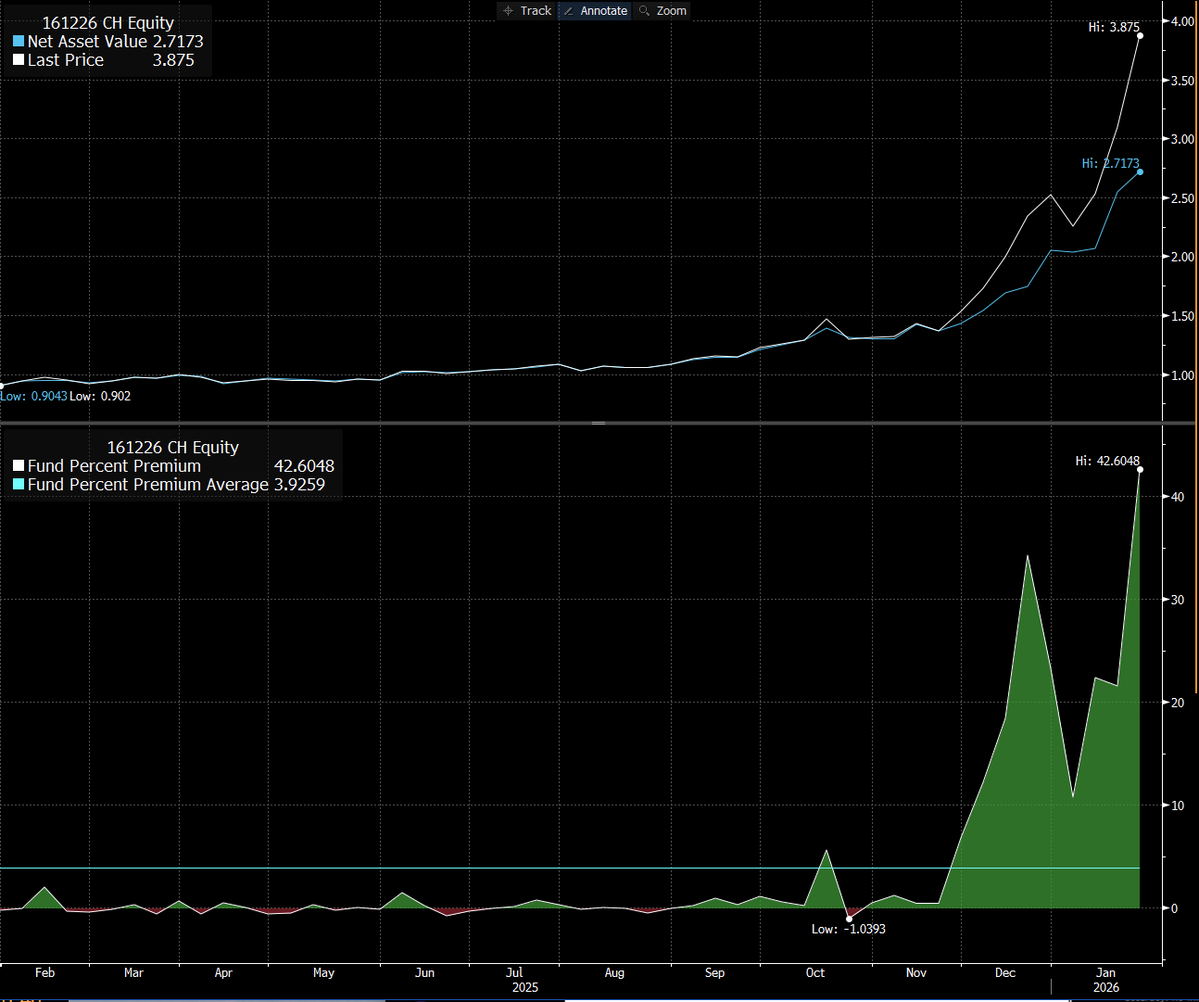Click the panel divider handle between charts
This screenshot has height=1002, width=1199.
click(599, 423)
